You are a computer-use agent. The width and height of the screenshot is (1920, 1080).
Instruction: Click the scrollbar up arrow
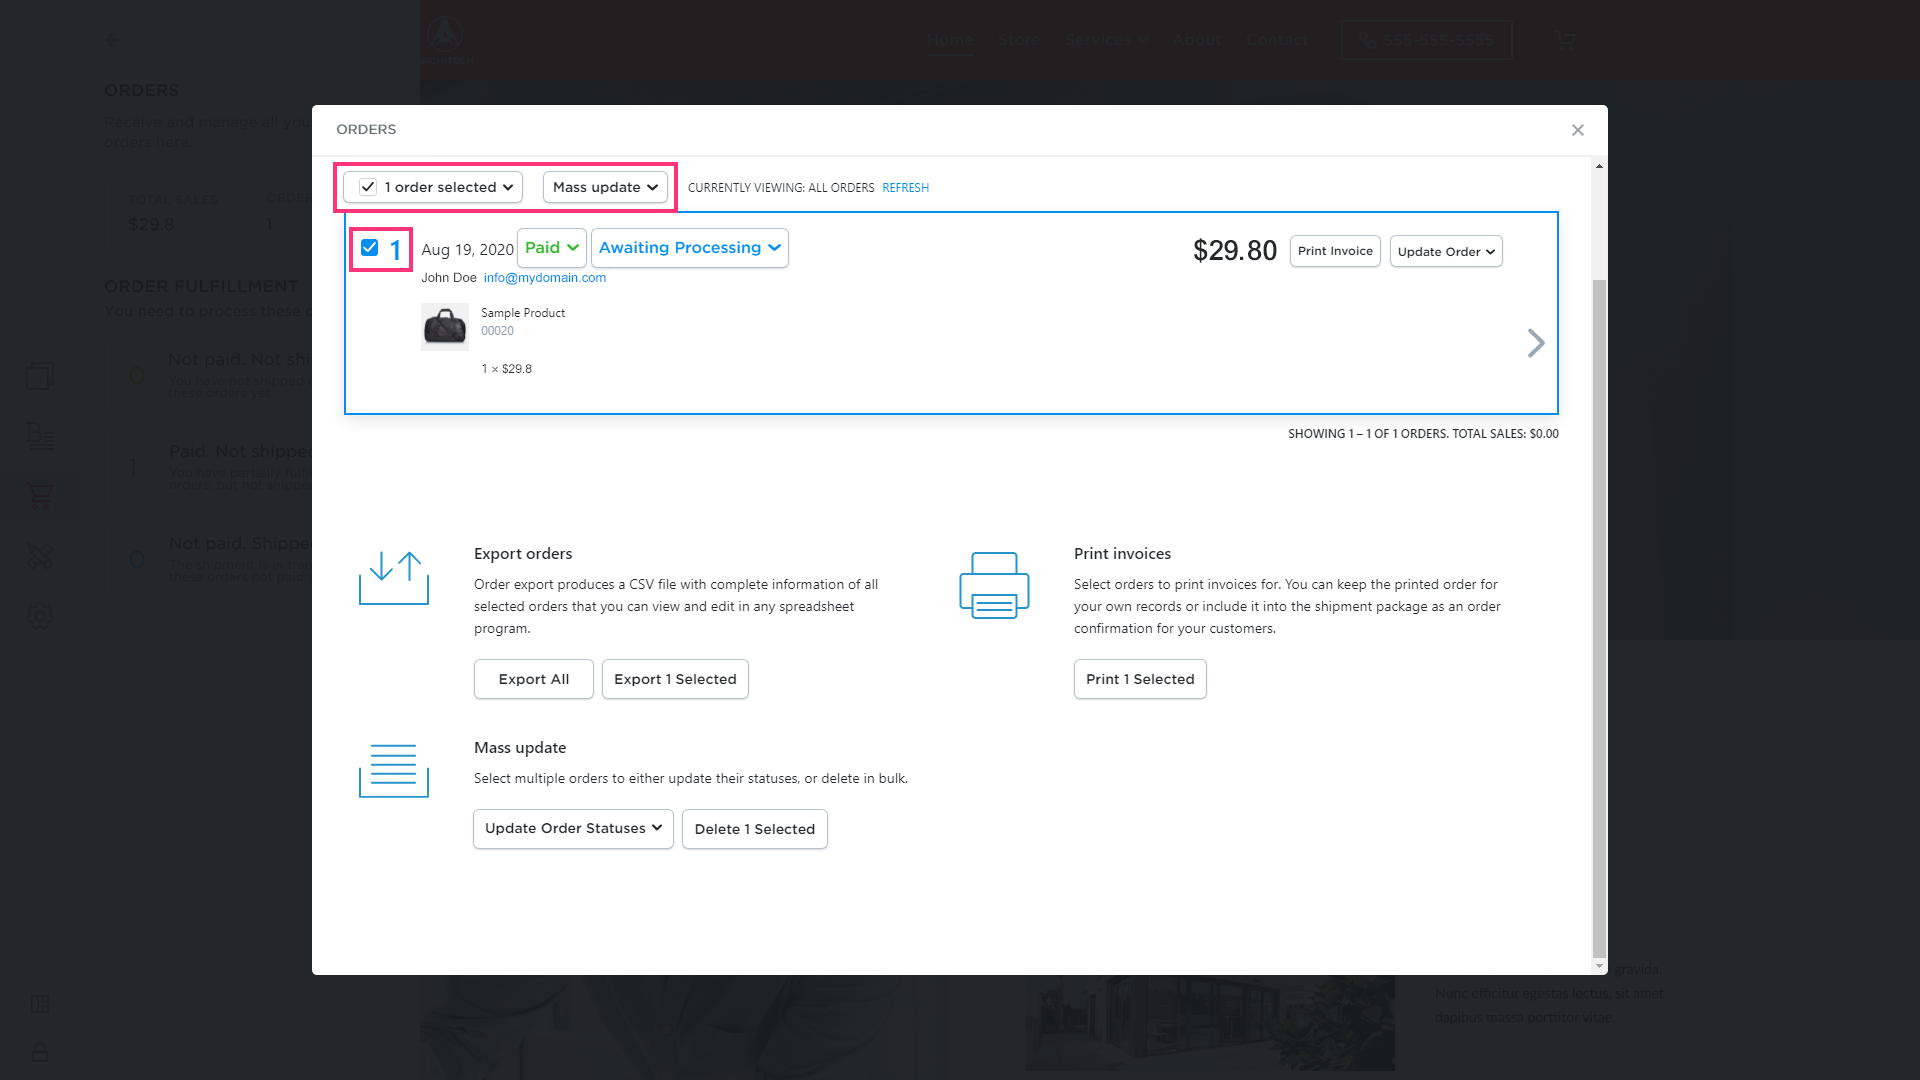(1599, 166)
